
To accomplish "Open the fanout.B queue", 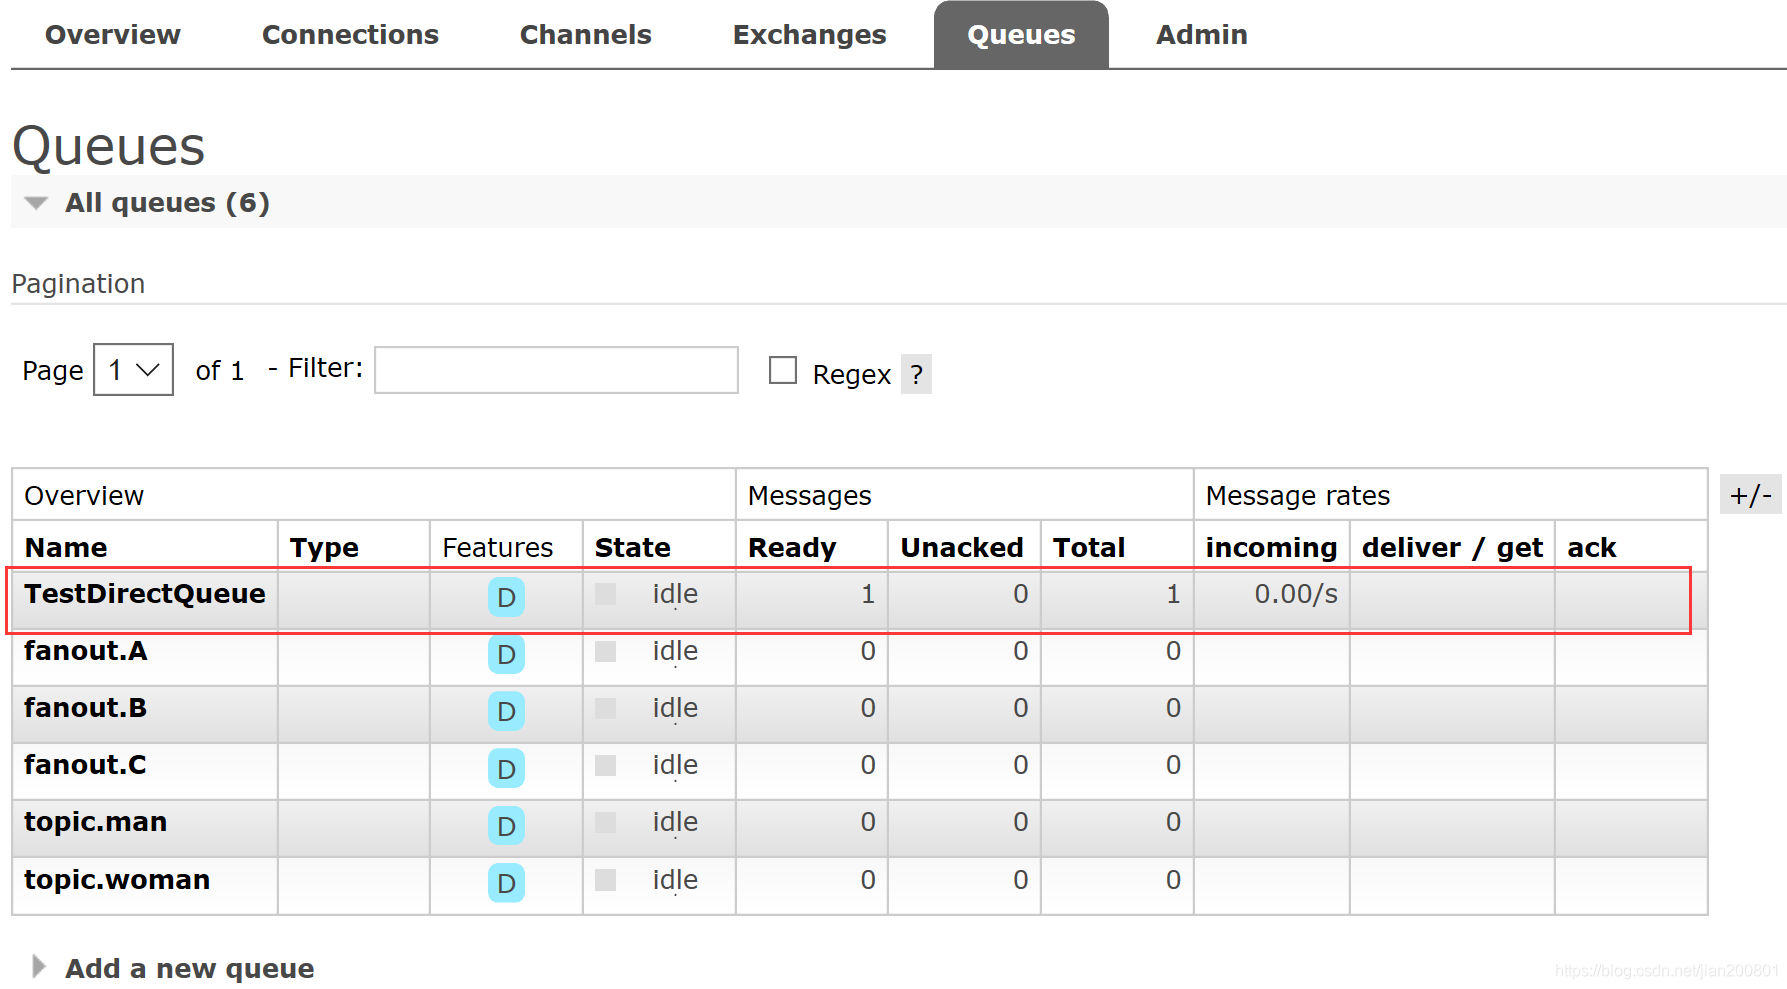I will coord(86,708).
